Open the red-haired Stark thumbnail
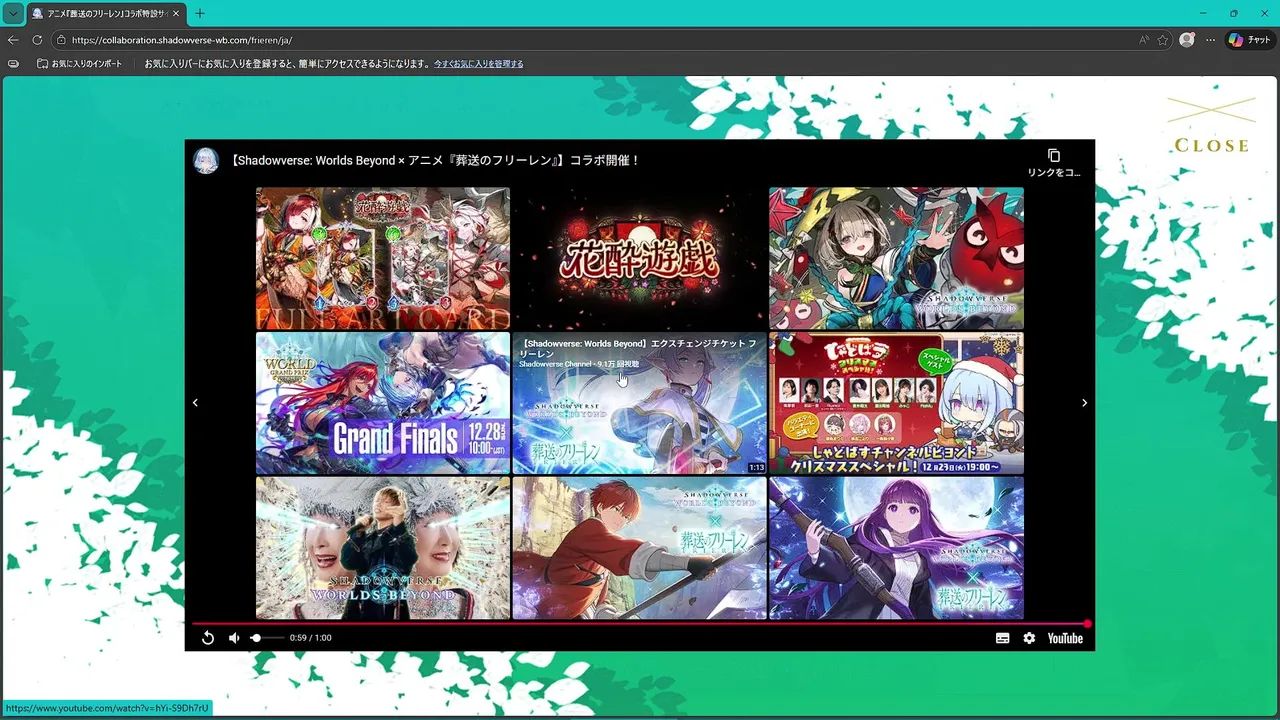Image resolution: width=1280 pixels, height=720 pixels. [x=639, y=548]
